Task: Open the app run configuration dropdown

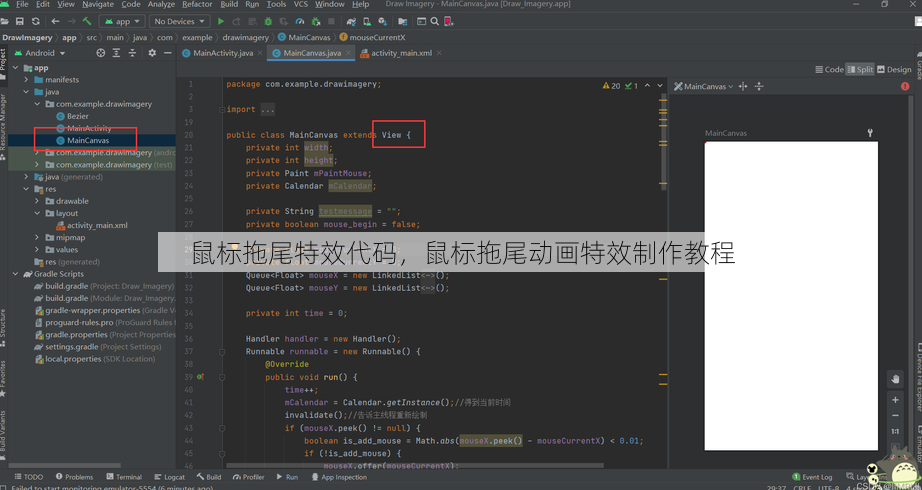Action: (122, 21)
